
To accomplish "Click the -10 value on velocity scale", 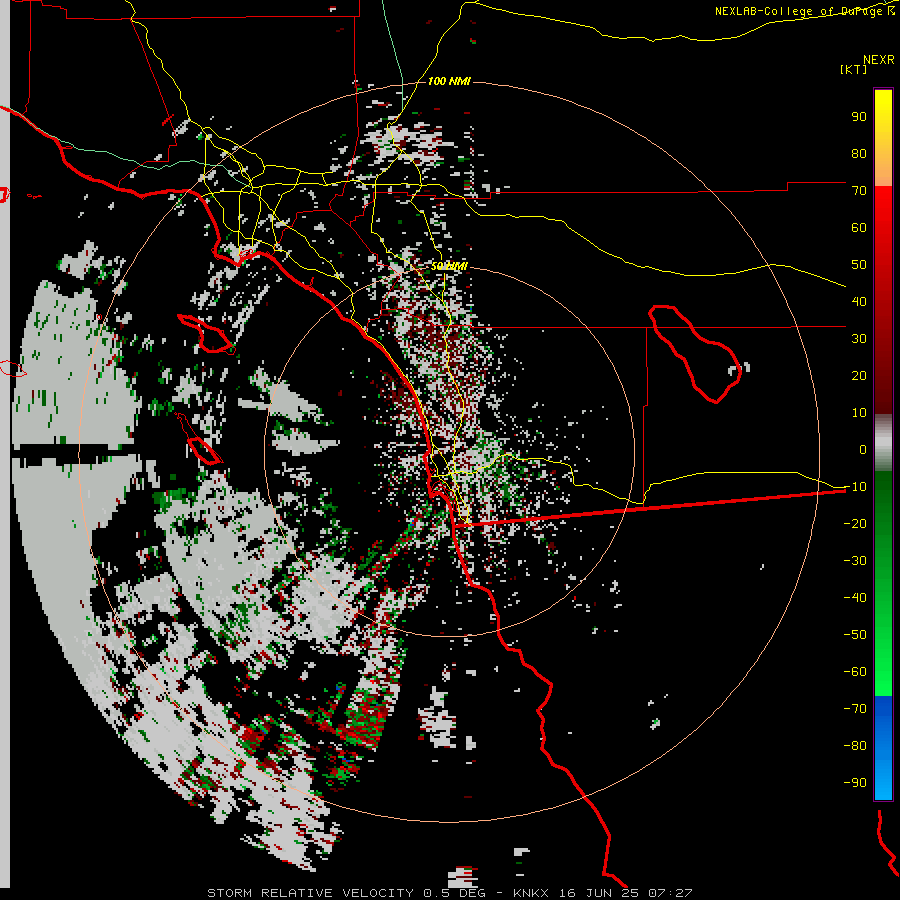I will [855, 487].
